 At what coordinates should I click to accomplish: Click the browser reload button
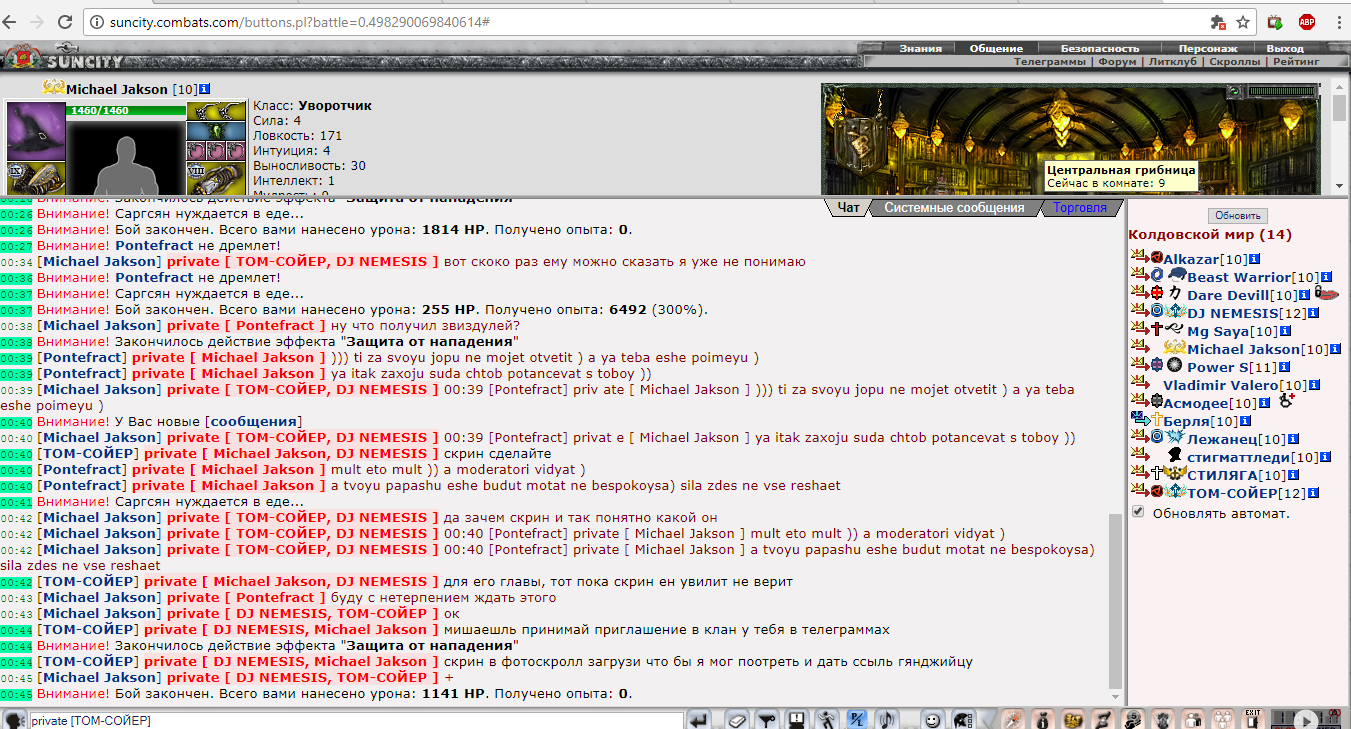pyautogui.click(x=65, y=21)
